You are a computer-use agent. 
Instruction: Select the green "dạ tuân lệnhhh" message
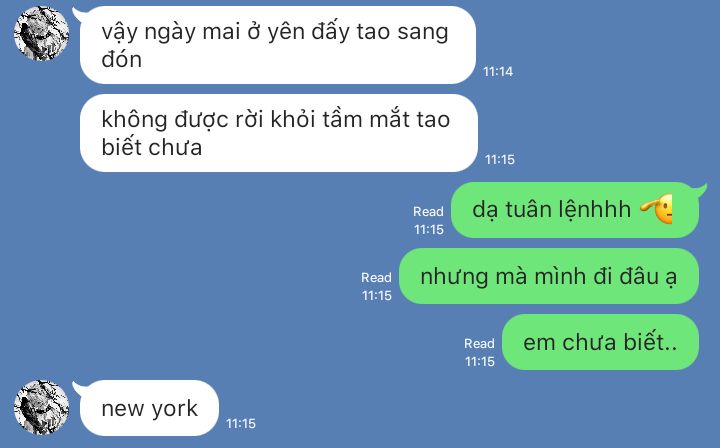[575, 210]
